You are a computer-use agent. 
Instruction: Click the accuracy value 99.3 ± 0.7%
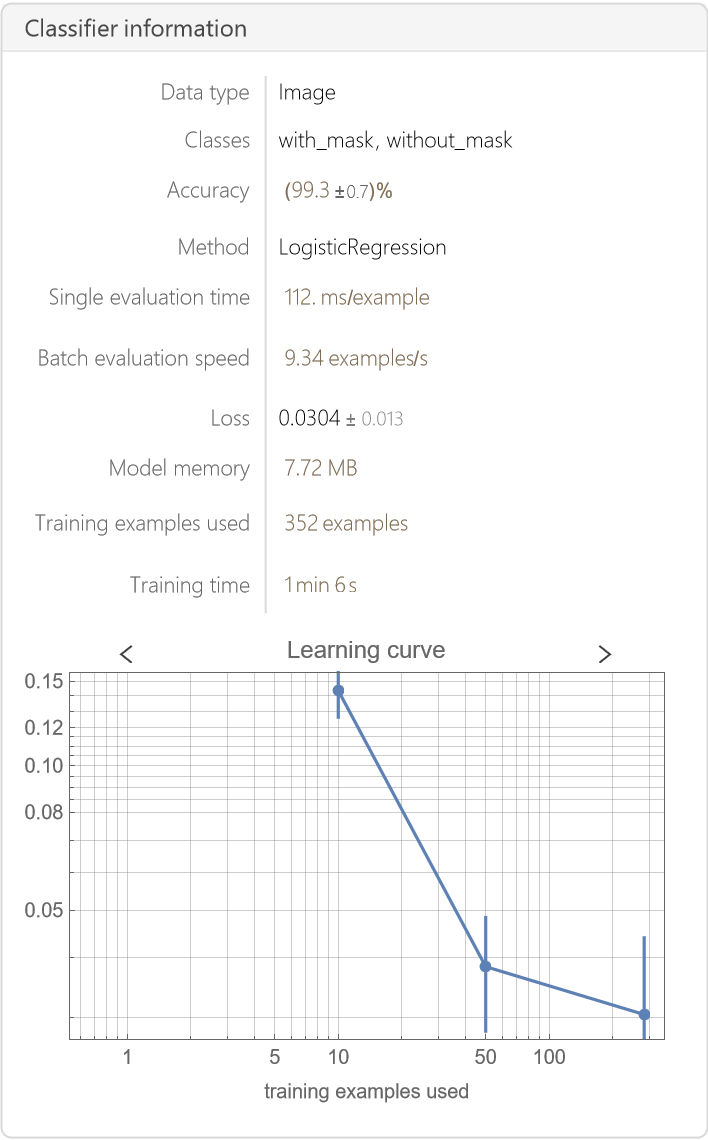coord(338,191)
